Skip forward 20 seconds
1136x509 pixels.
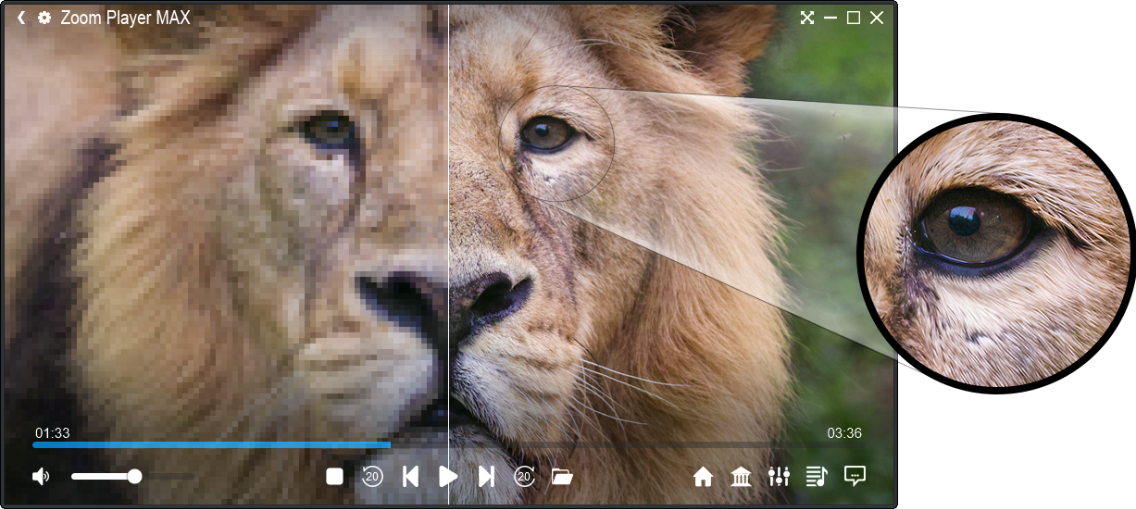coord(525,476)
